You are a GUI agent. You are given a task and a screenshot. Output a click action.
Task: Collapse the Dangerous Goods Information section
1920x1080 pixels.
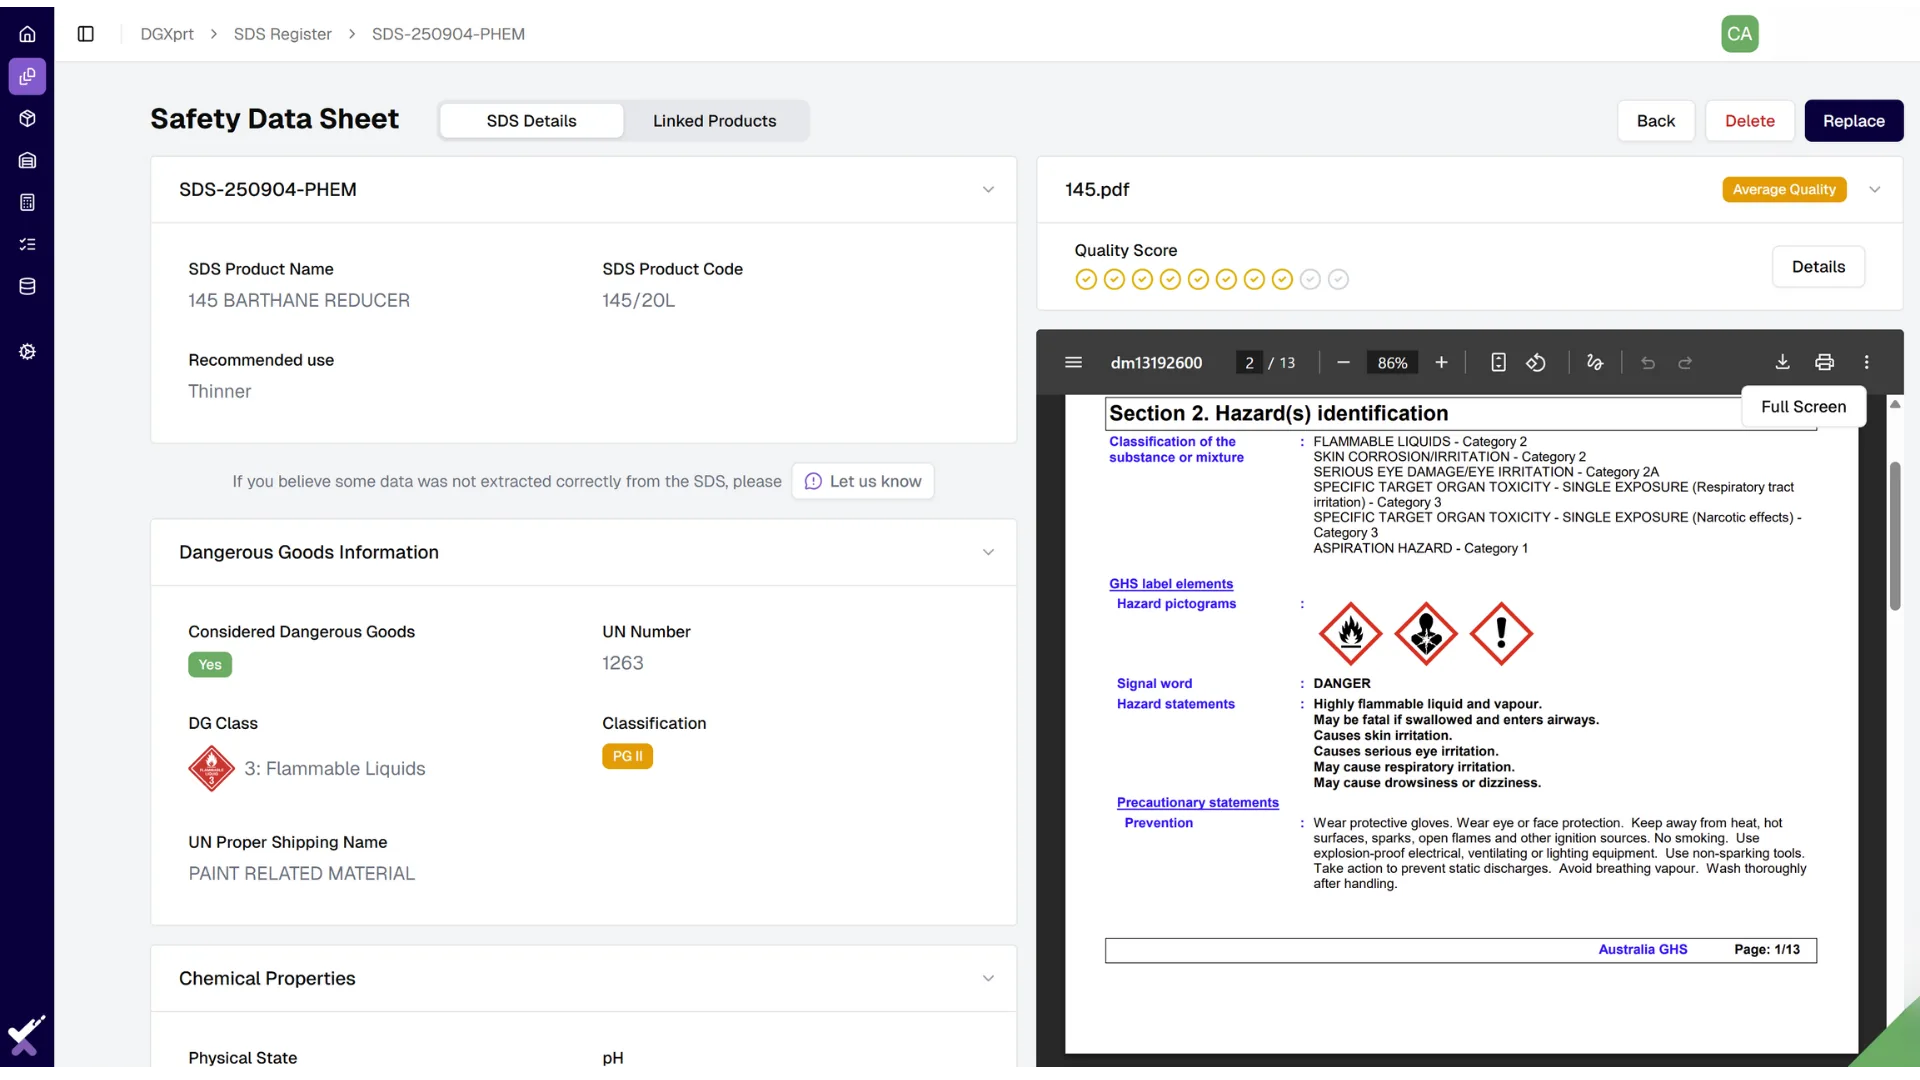988,553
